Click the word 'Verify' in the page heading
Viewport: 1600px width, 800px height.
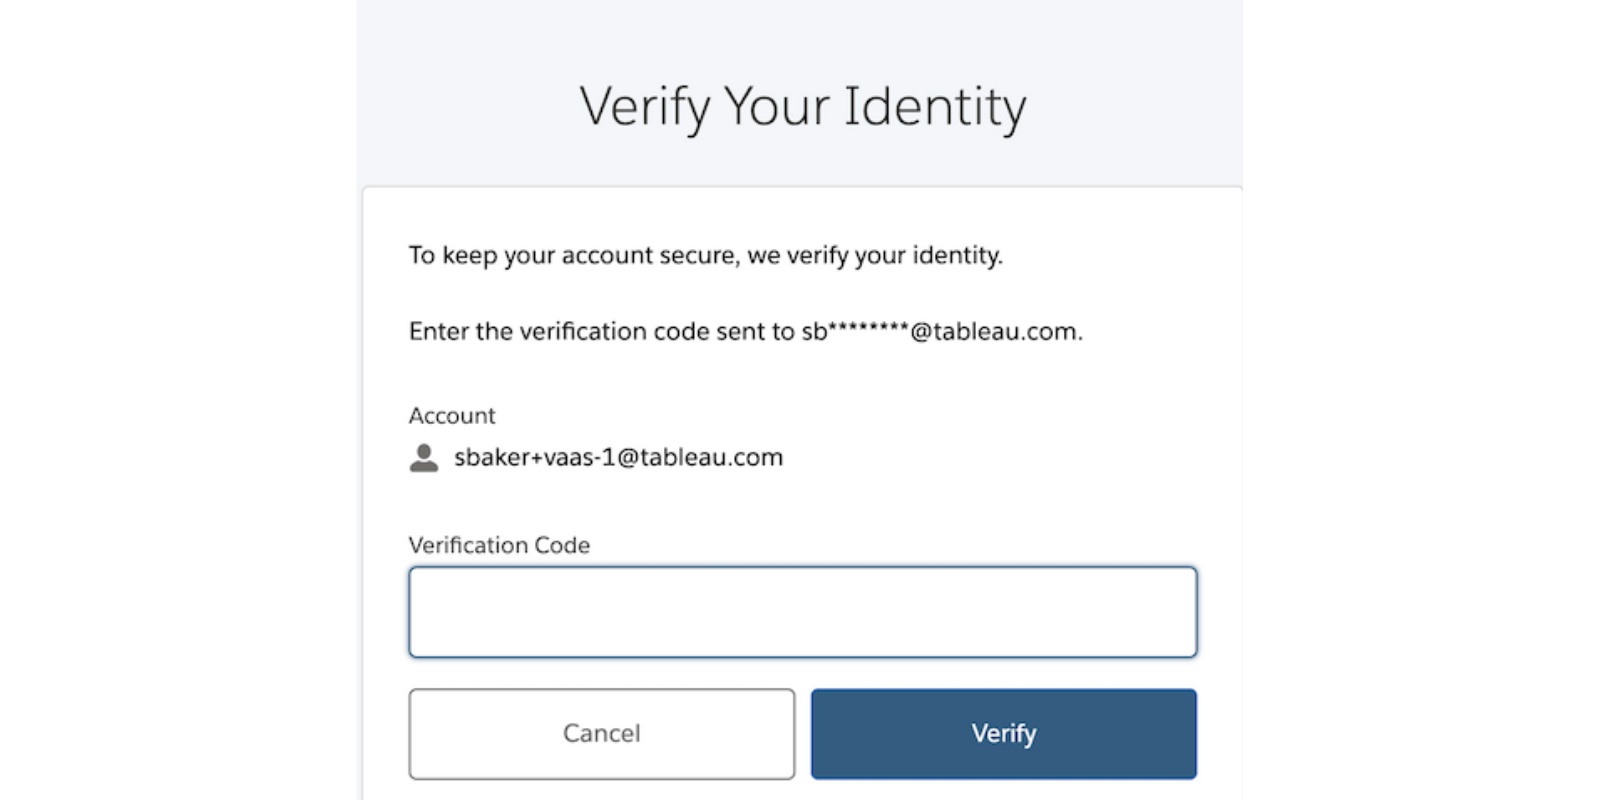point(645,106)
